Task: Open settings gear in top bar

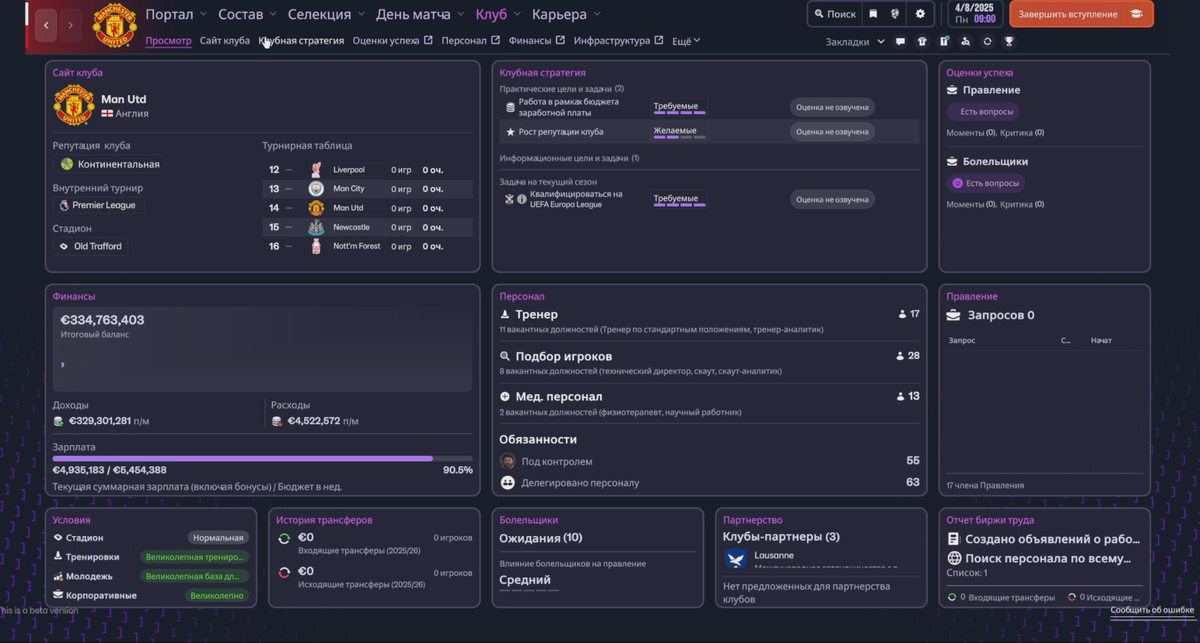Action: [920, 14]
